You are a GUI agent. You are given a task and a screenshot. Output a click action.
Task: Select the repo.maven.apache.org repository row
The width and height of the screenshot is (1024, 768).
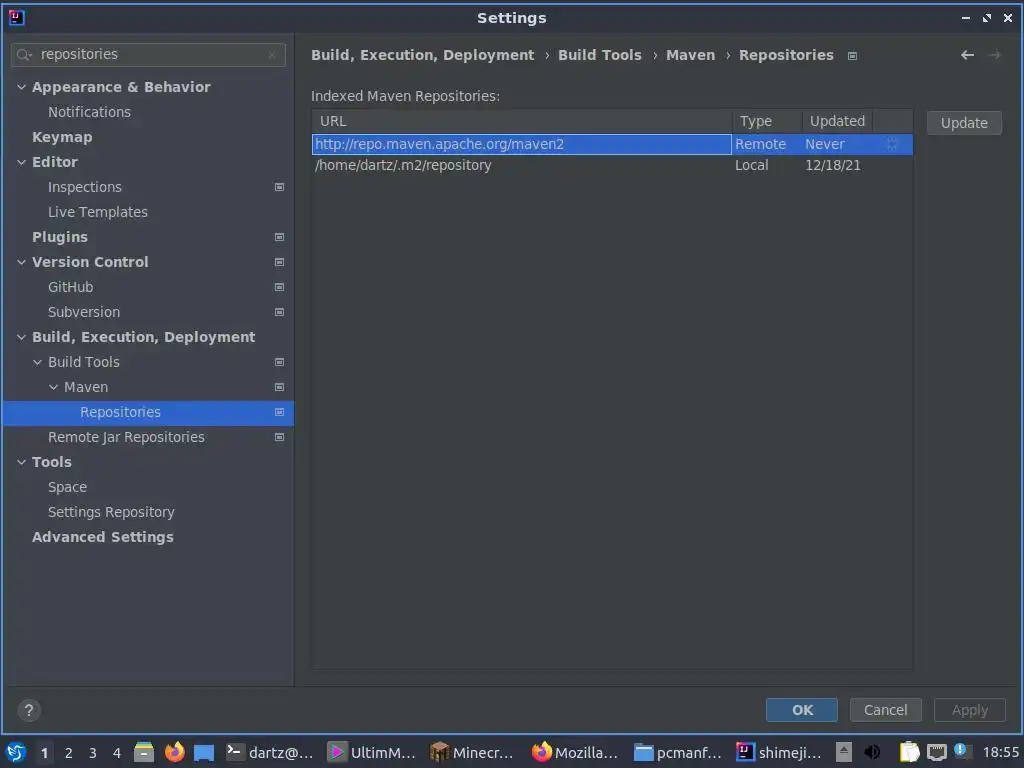point(612,144)
